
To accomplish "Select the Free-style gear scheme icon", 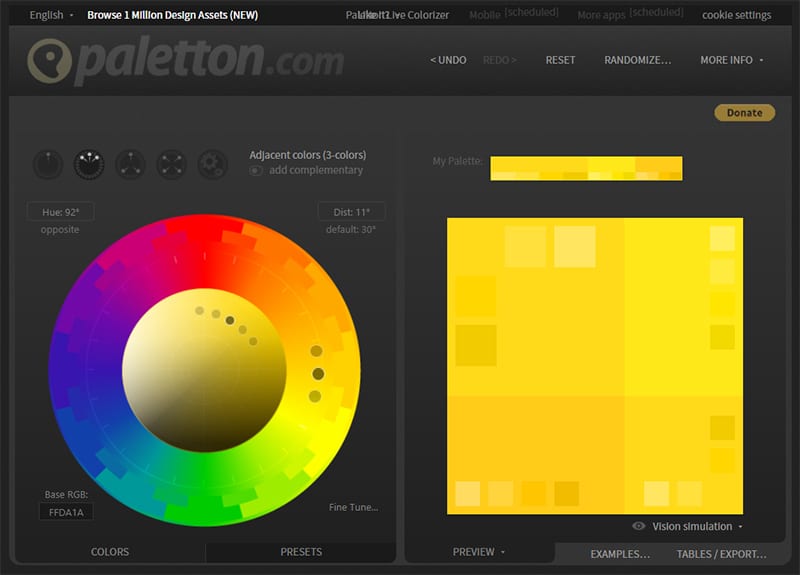I will tap(213, 165).
